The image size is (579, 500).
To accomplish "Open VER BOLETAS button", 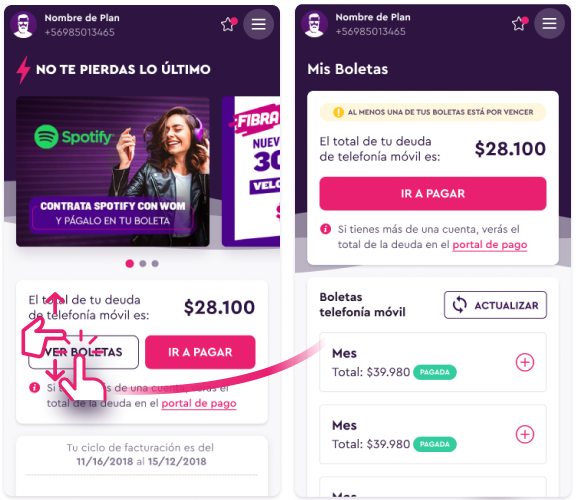I will pos(83,352).
